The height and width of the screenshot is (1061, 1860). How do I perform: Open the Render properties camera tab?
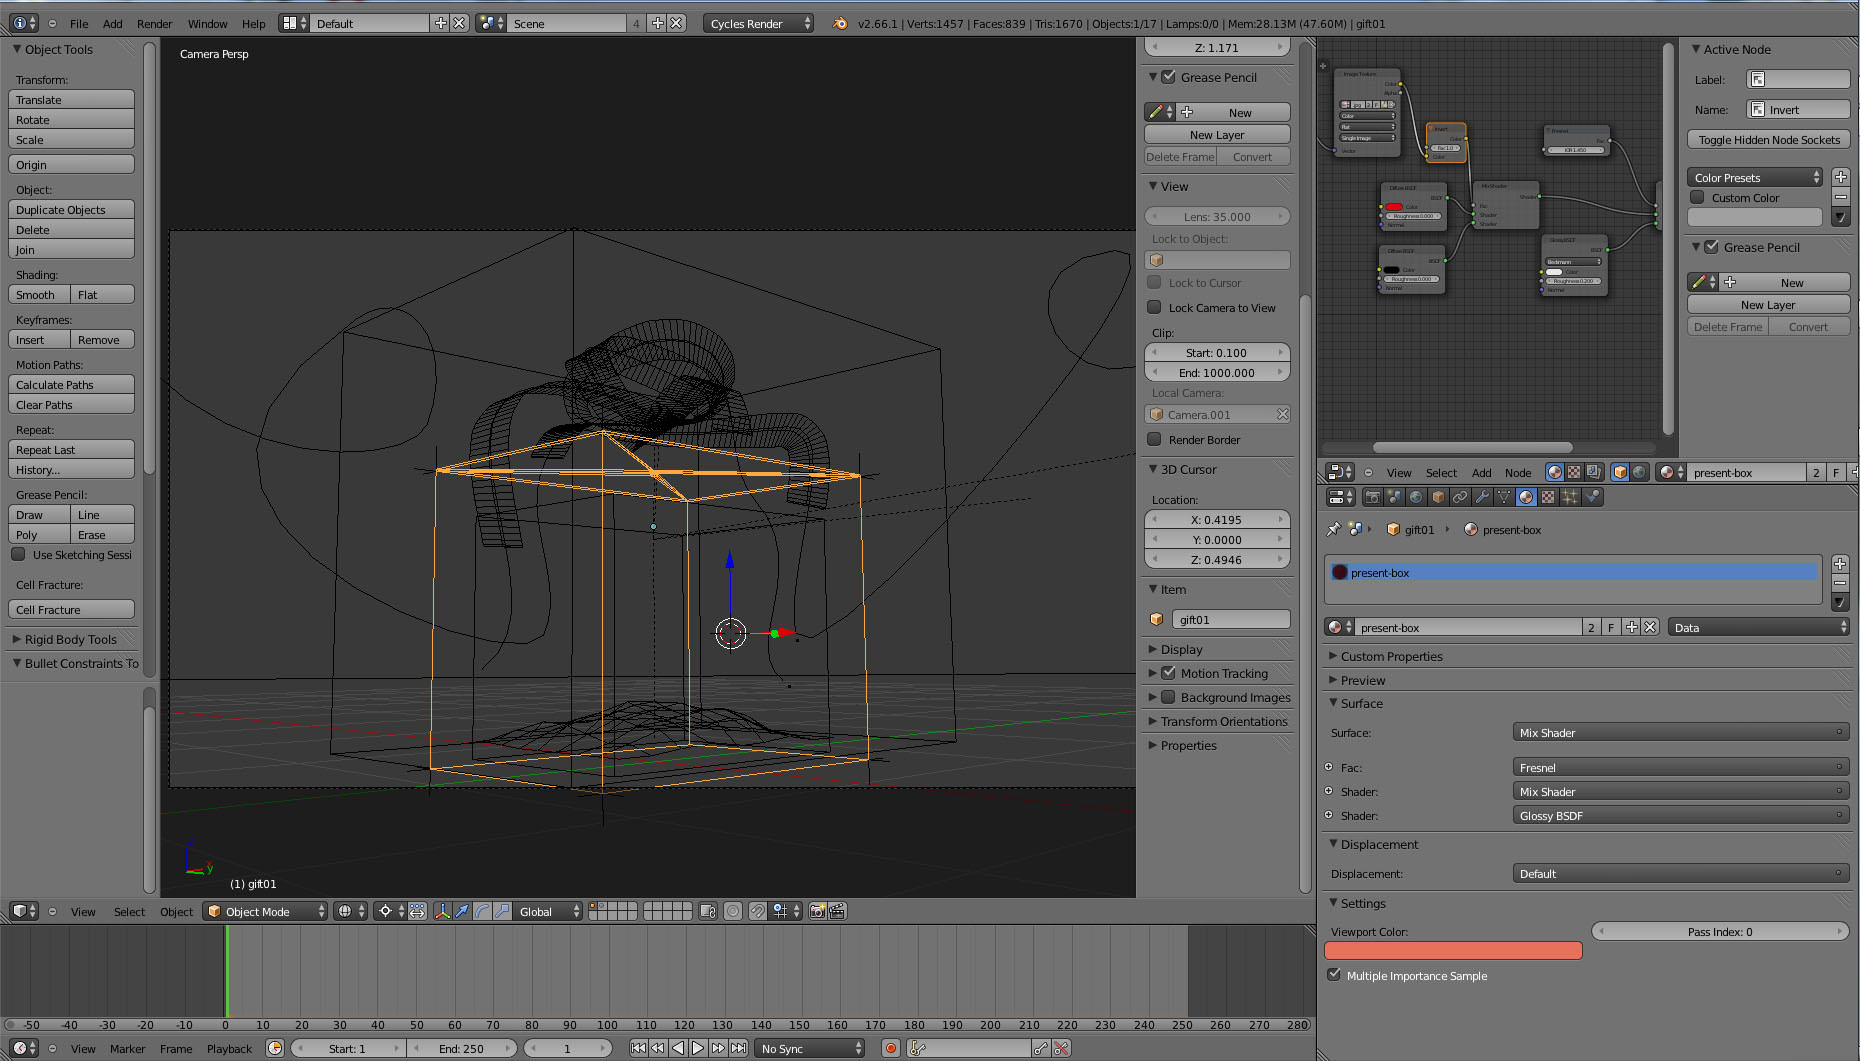click(1372, 497)
